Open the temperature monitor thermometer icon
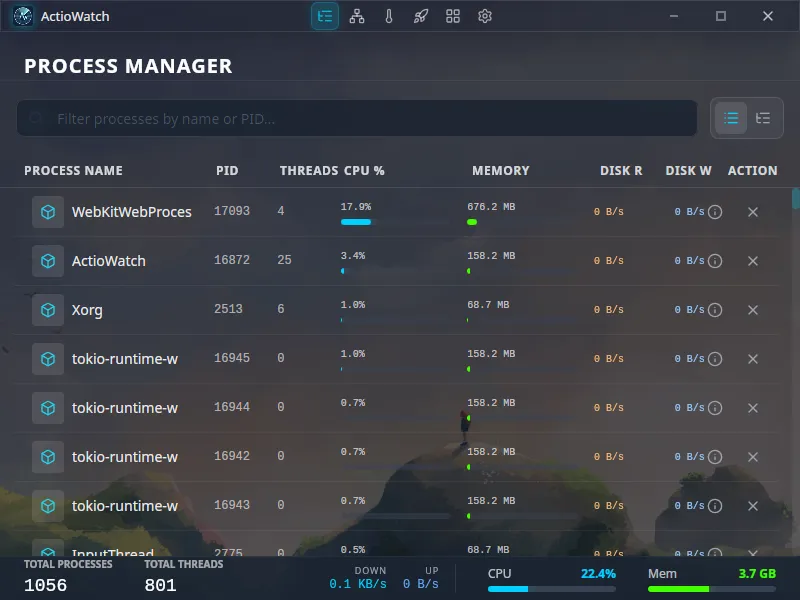This screenshot has height=600, width=800. tap(389, 16)
